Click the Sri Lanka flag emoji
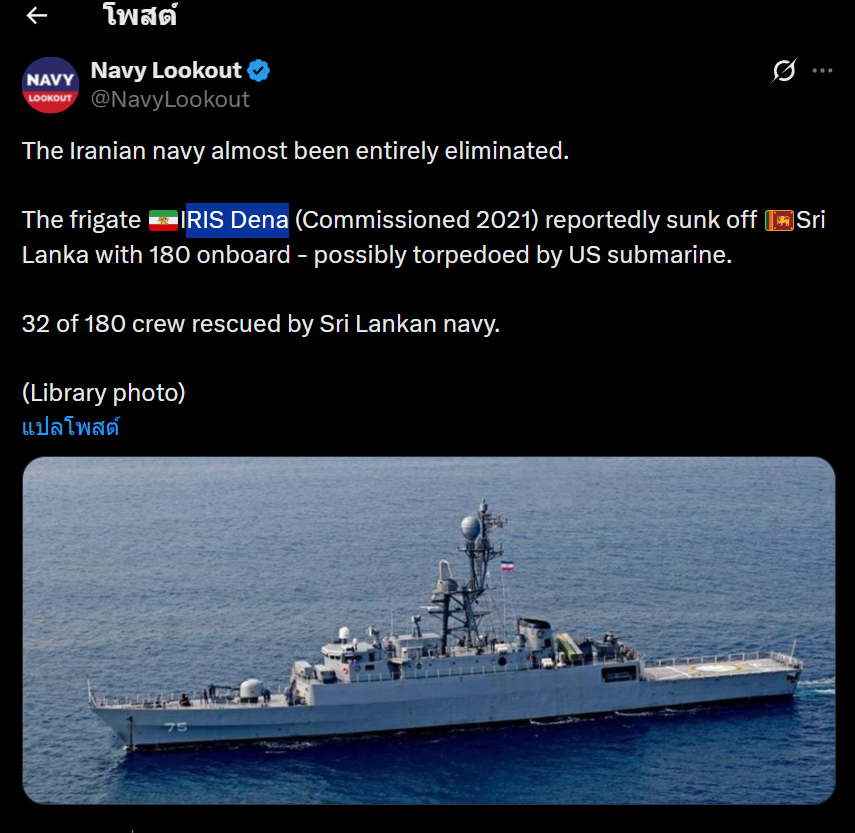The height and width of the screenshot is (833, 855). point(779,220)
